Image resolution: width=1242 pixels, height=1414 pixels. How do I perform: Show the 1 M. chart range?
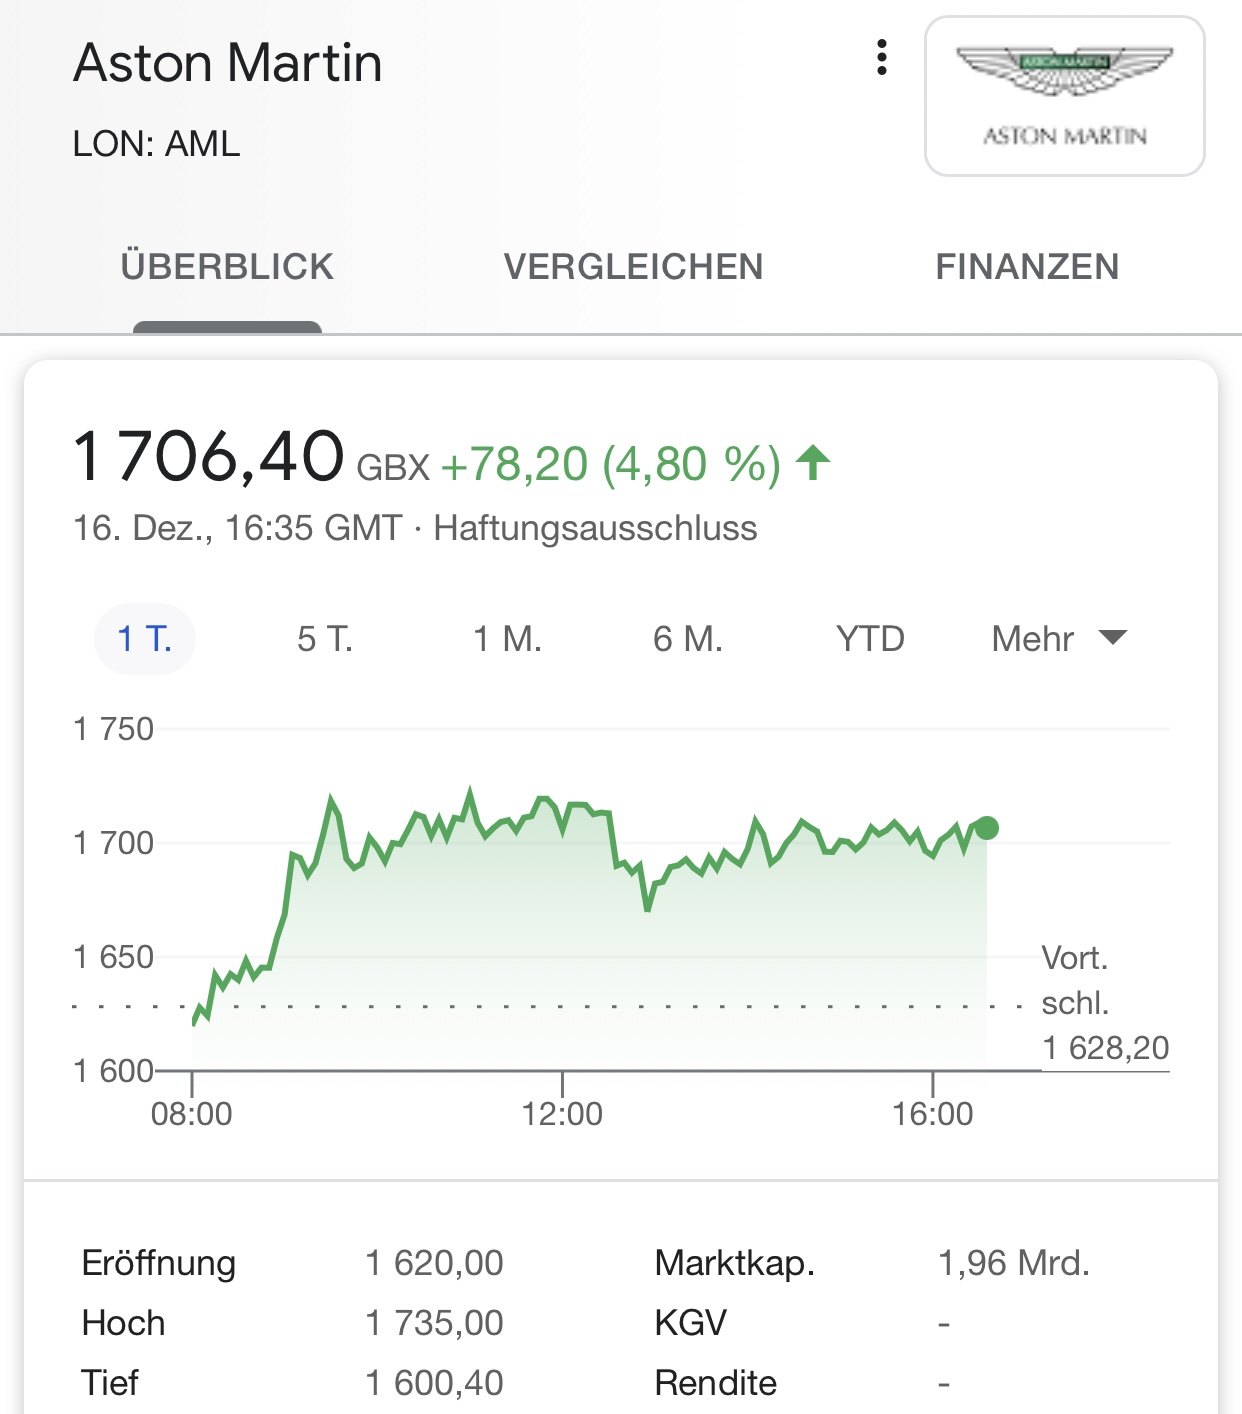[x=507, y=638]
